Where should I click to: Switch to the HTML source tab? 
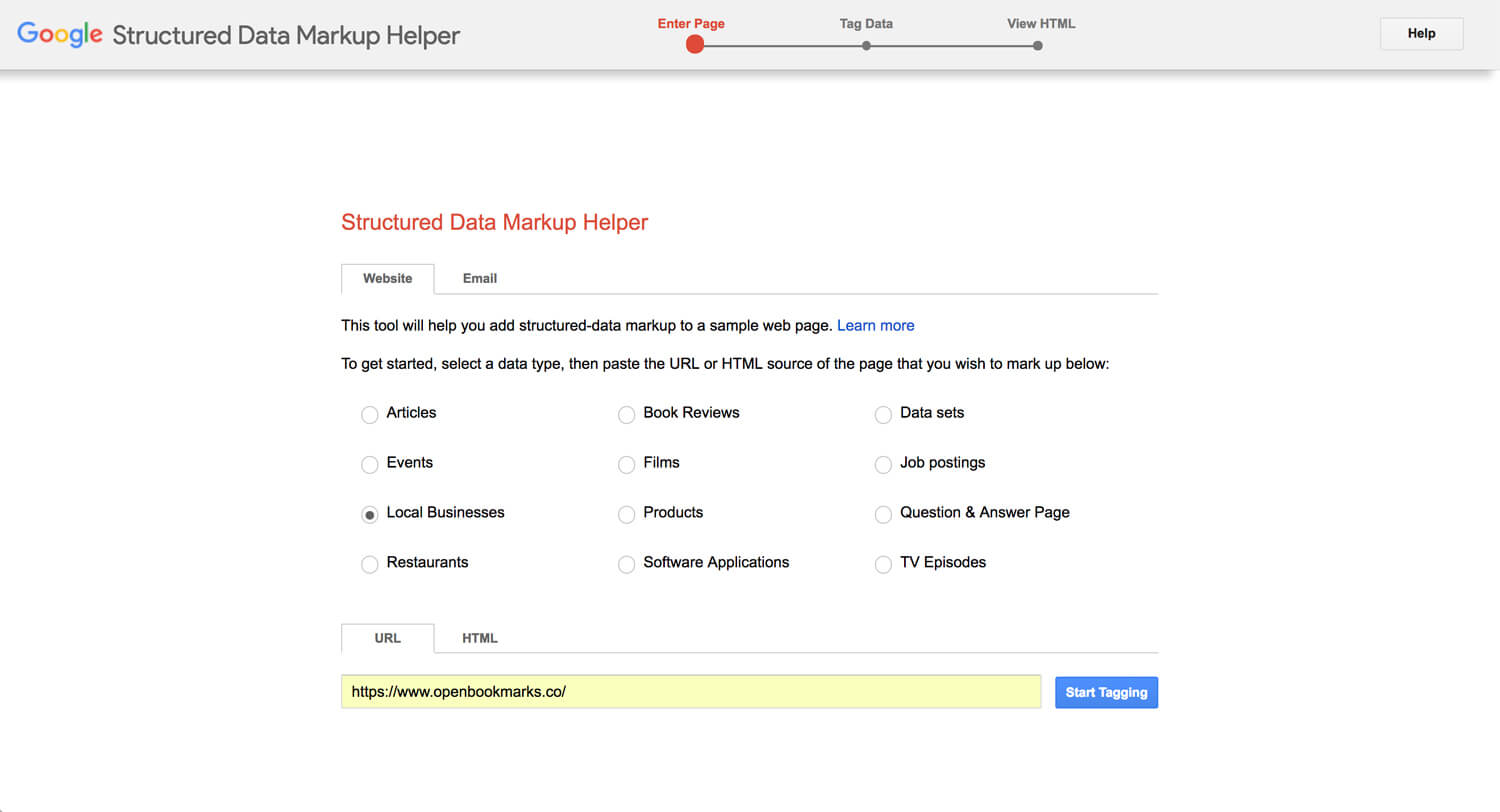(480, 638)
